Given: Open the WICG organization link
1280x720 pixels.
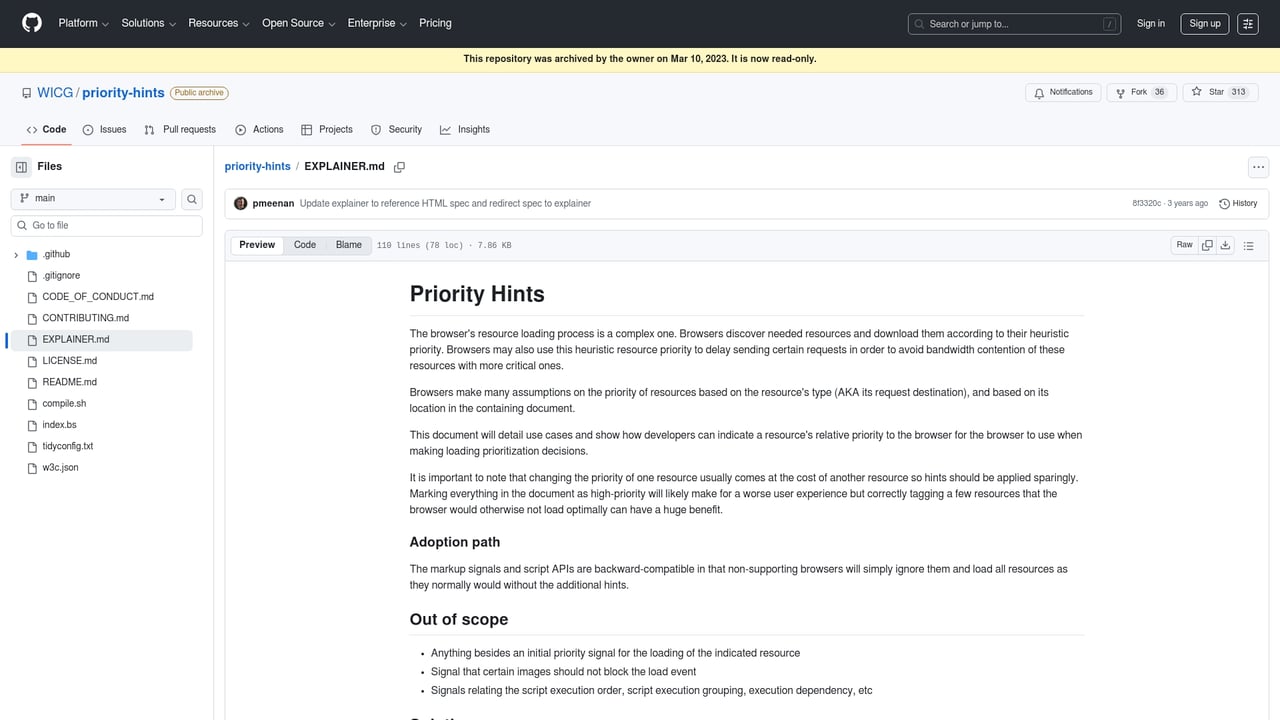Looking at the screenshot, I should click(54, 92).
